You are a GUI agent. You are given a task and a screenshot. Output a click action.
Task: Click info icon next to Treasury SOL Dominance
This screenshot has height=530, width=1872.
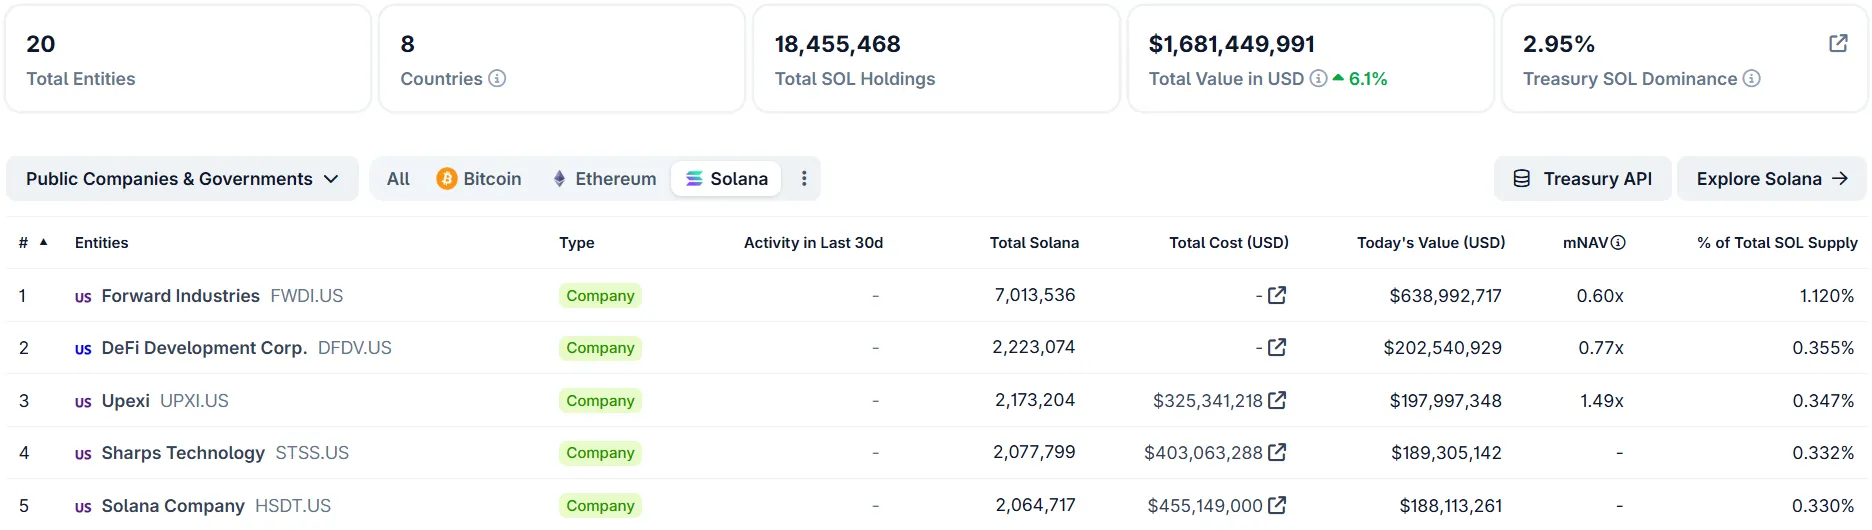click(x=1751, y=78)
